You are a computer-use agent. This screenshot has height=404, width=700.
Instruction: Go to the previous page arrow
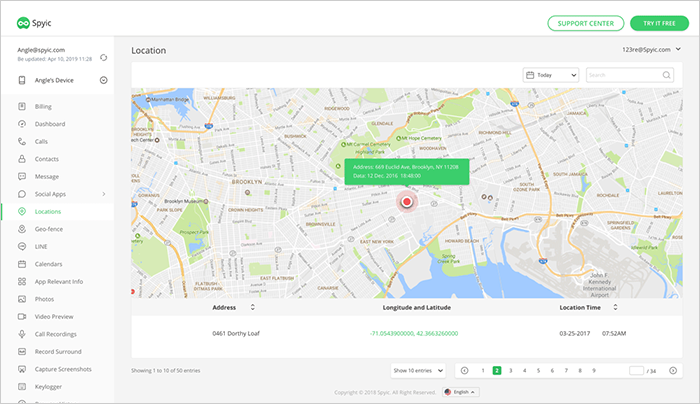tap(464, 371)
